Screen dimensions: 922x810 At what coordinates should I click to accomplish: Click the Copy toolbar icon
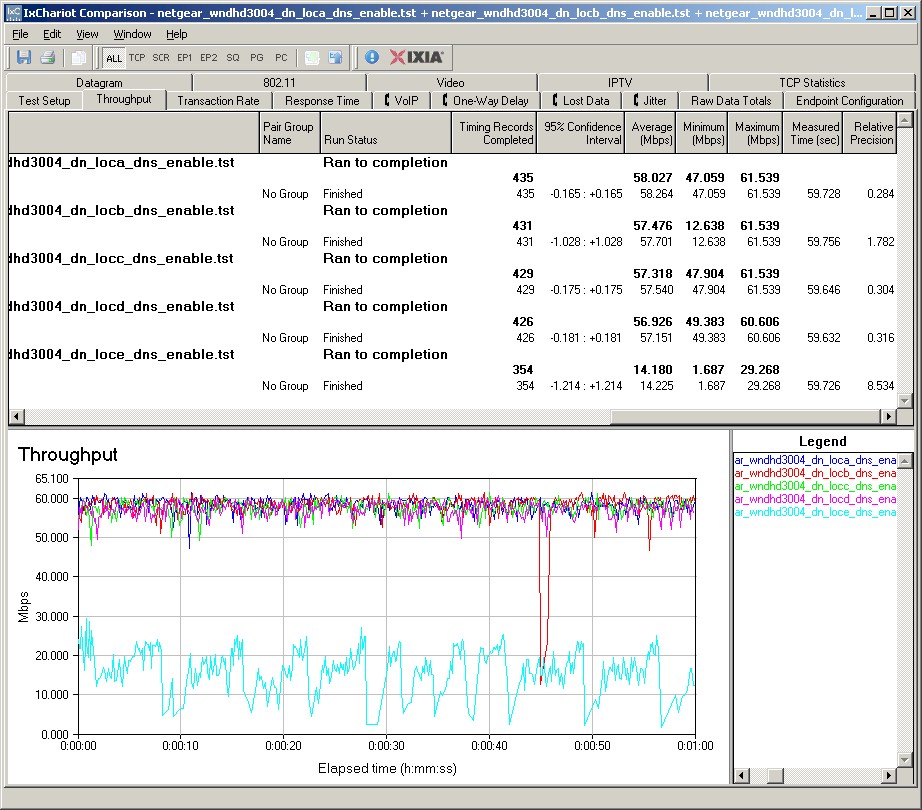coord(78,58)
